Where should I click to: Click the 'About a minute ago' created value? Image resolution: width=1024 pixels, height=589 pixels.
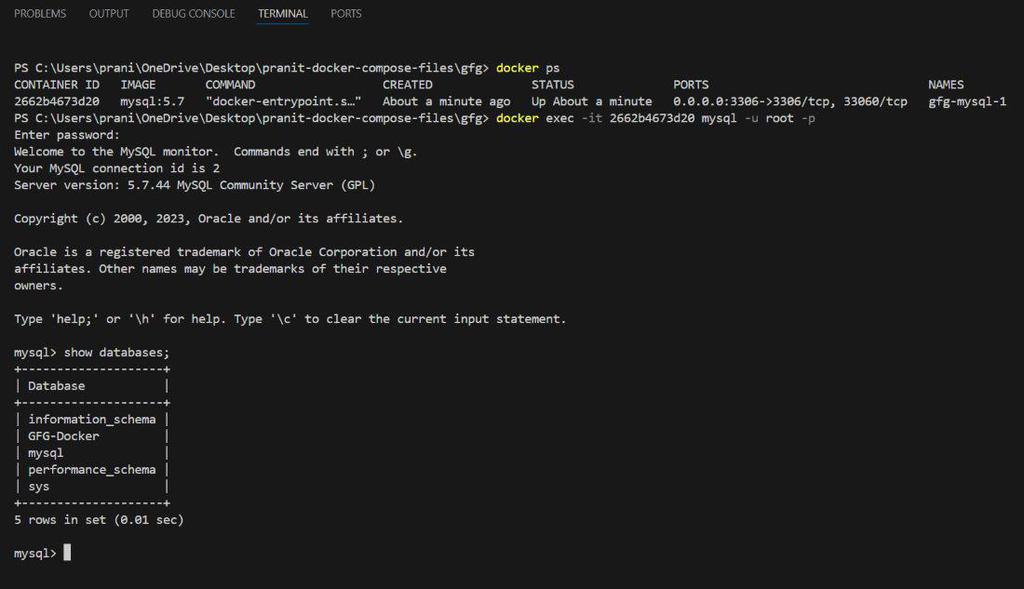pyautogui.click(x=447, y=101)
